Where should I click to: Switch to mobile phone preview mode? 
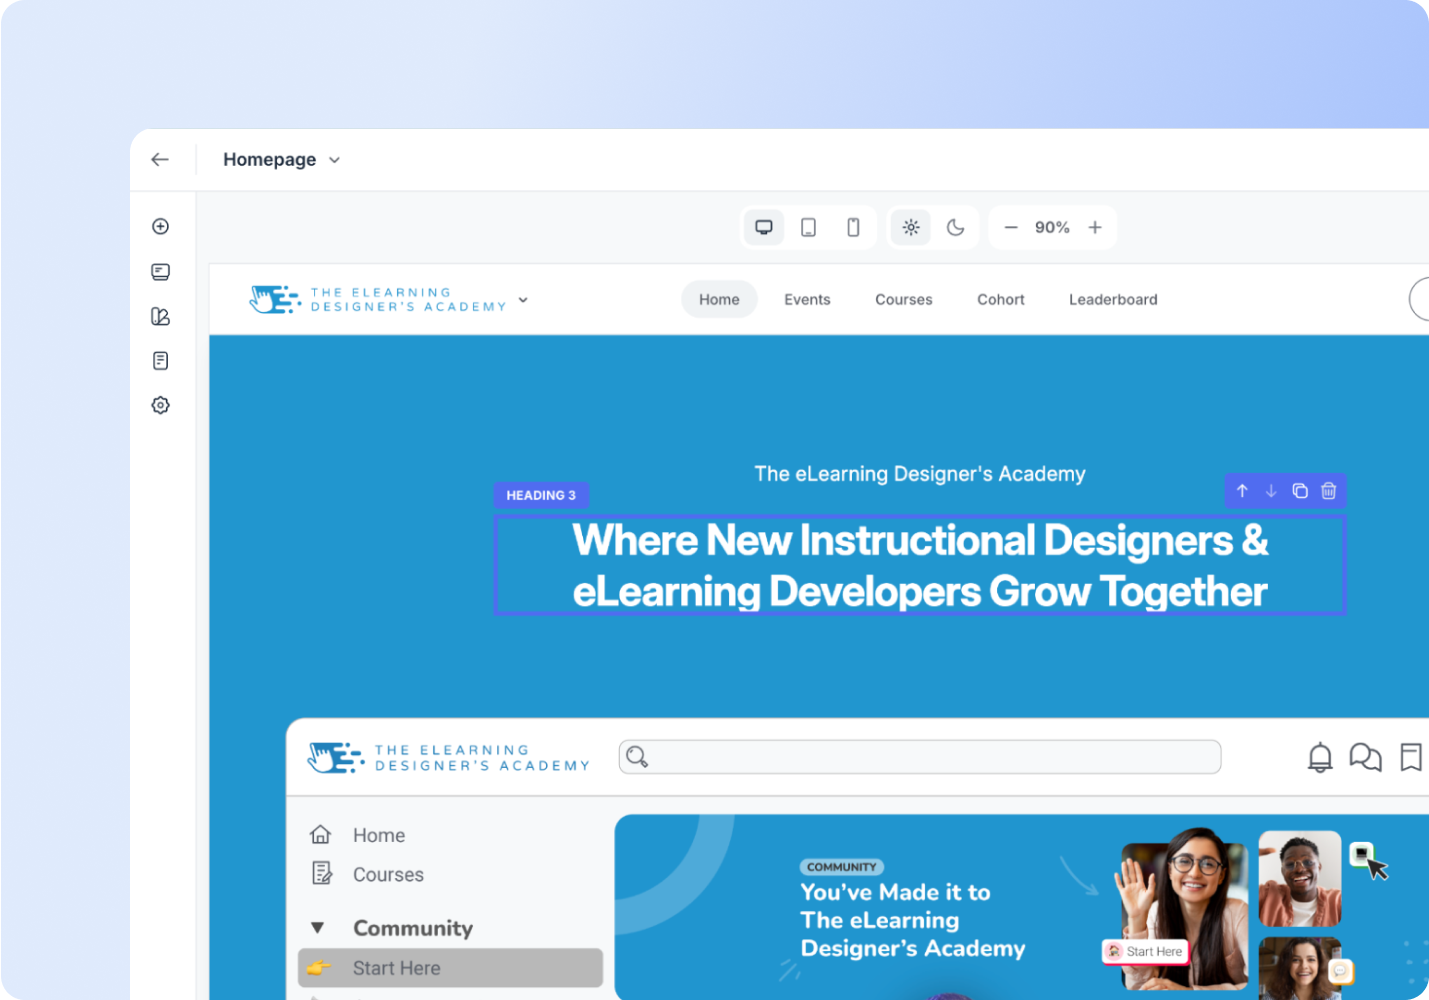[x=853, y=227]
